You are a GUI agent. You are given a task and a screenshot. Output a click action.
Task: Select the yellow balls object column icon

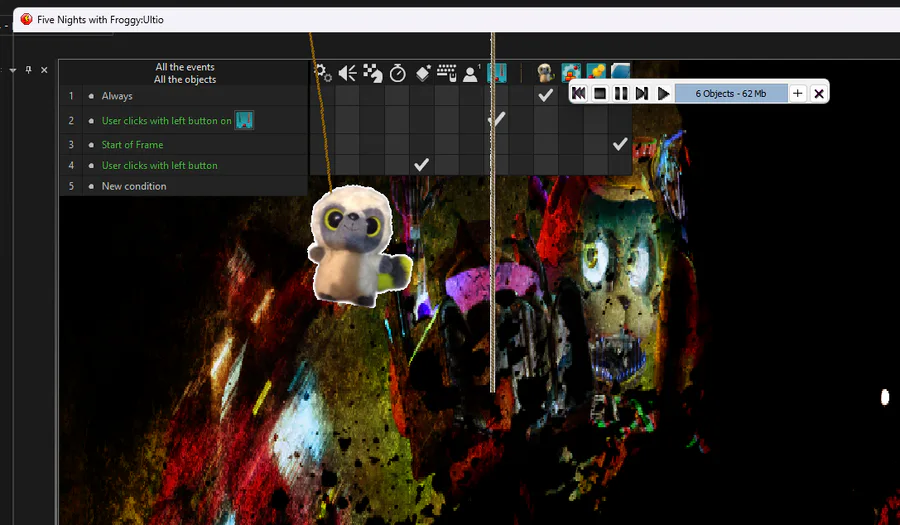tap(596, 73)
